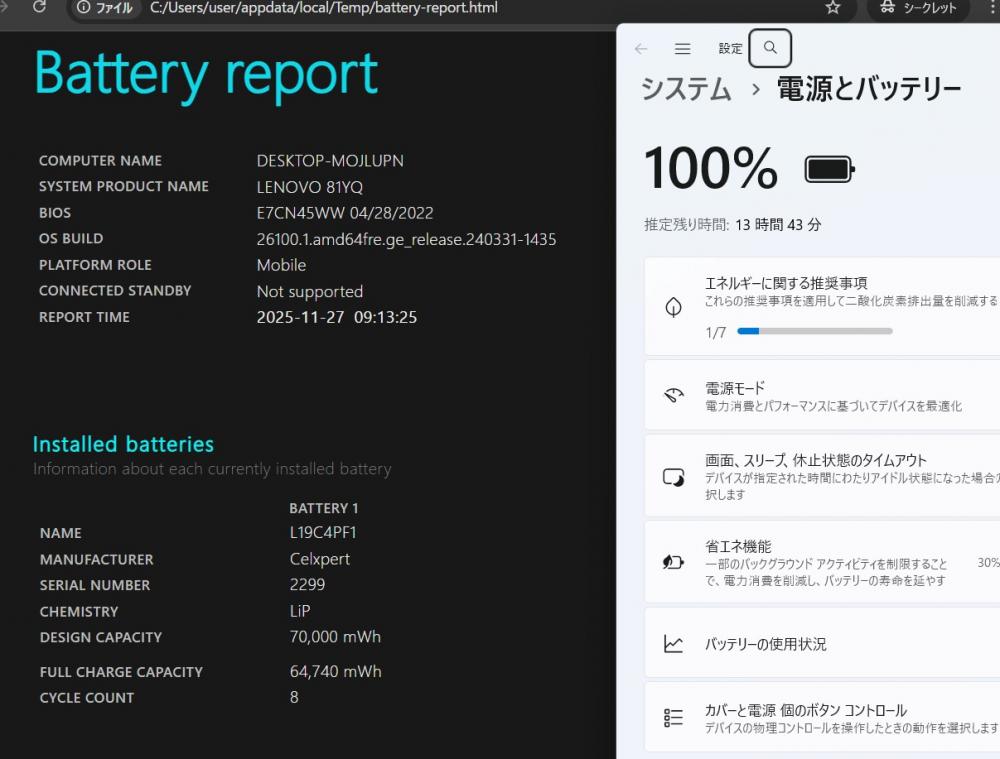Bookmark this page with the star icon
Viewport: 1000px width, 759px height.
click(x=833, y=8)
